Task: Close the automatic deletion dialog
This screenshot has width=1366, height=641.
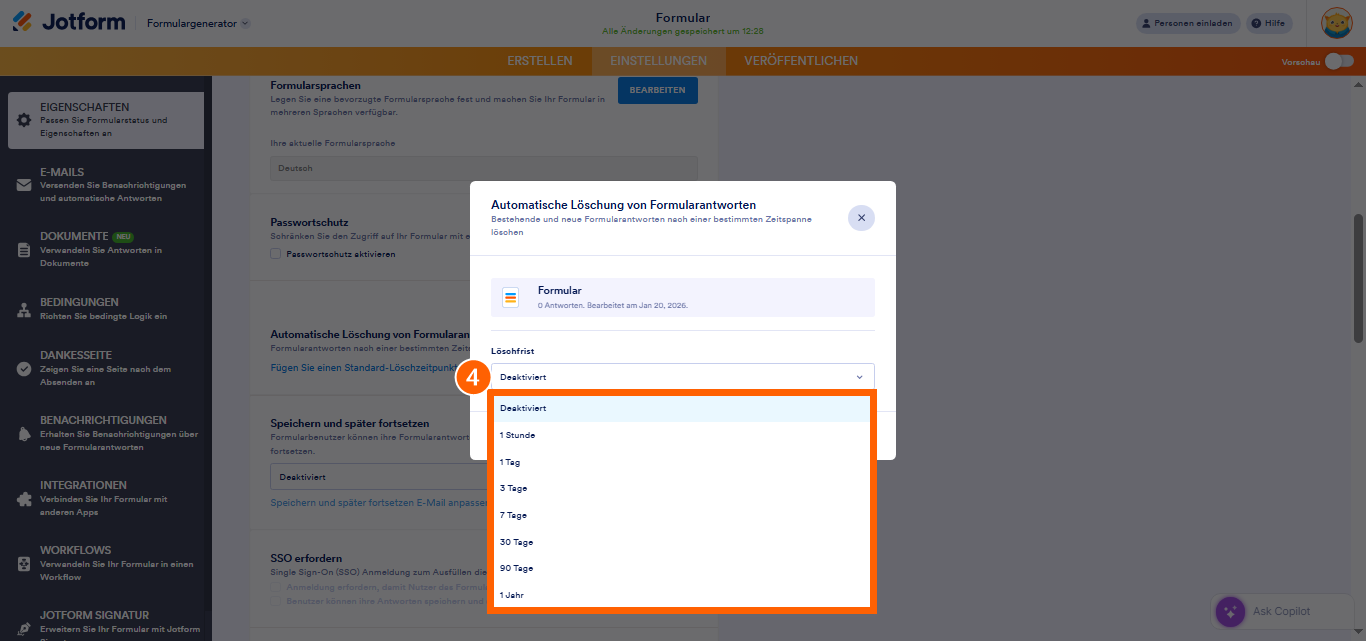Action: (x=861, y=218)
